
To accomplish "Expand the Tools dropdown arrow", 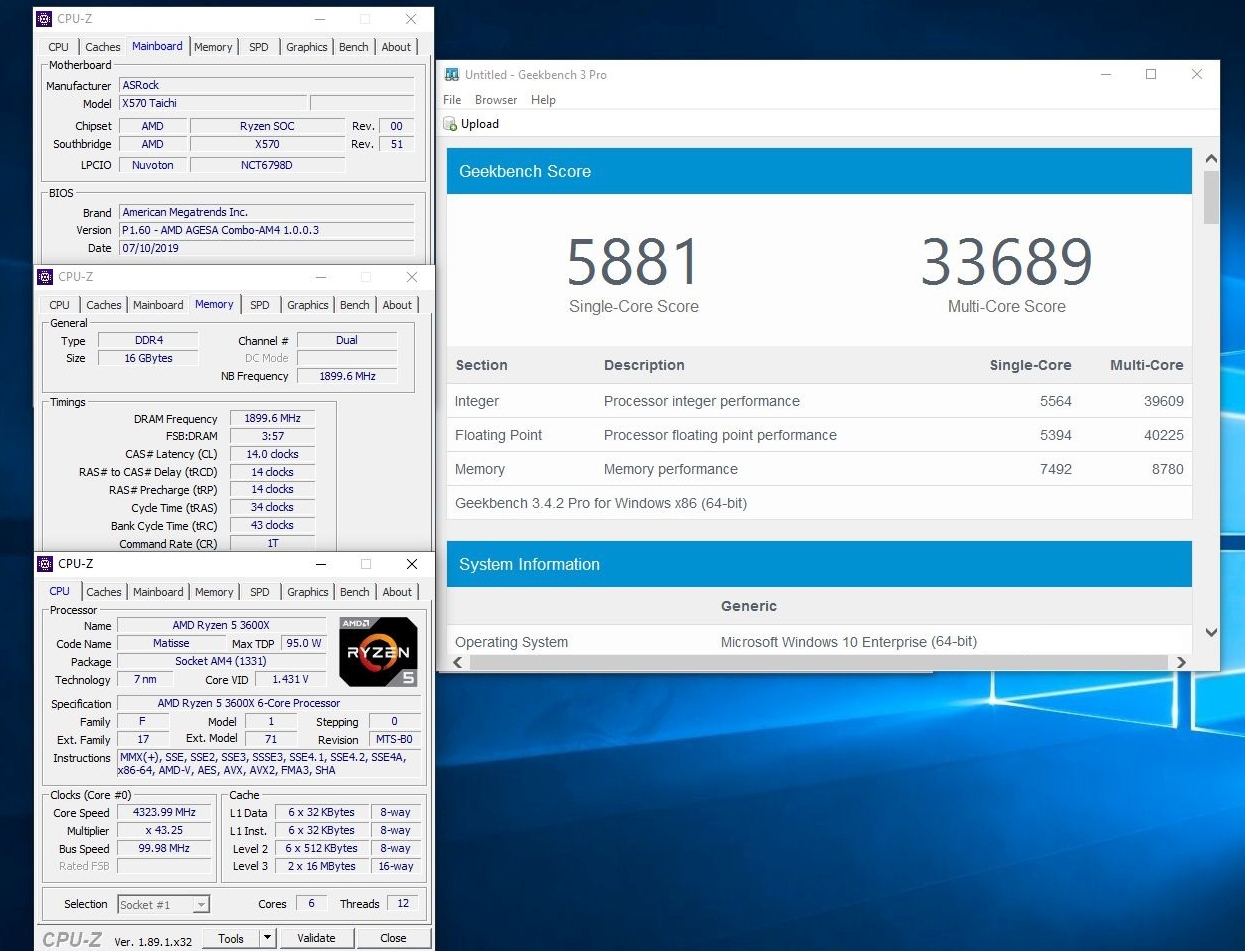I will point(267,938).
